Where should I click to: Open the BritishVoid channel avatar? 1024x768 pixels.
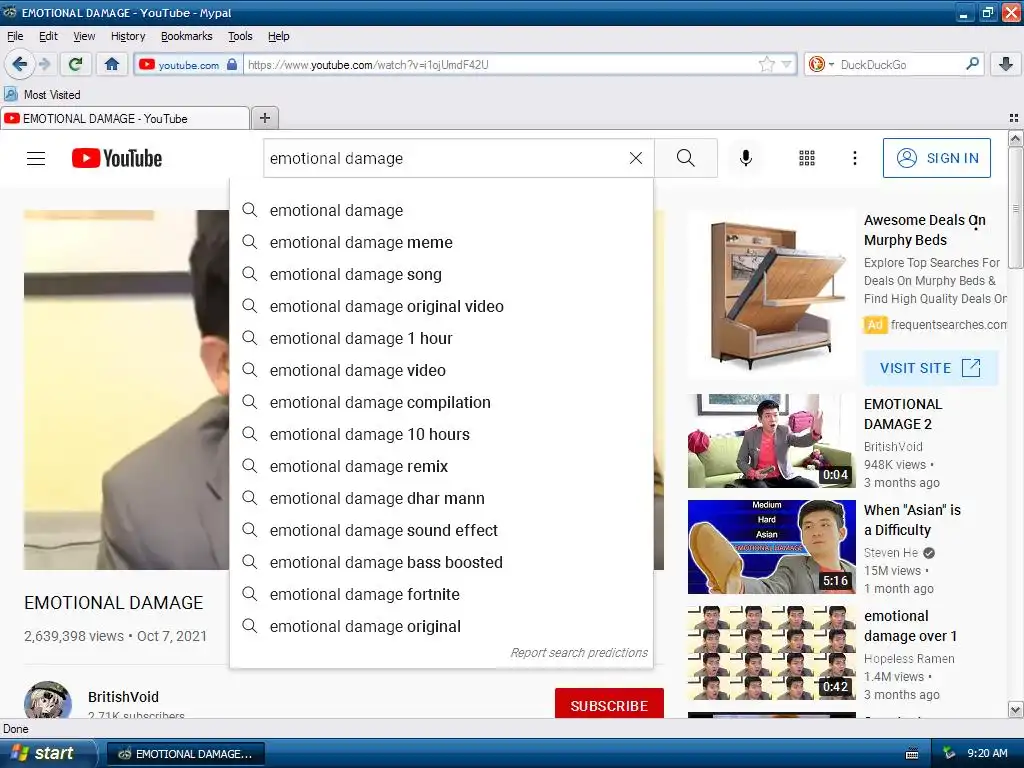tap(48, 700)
